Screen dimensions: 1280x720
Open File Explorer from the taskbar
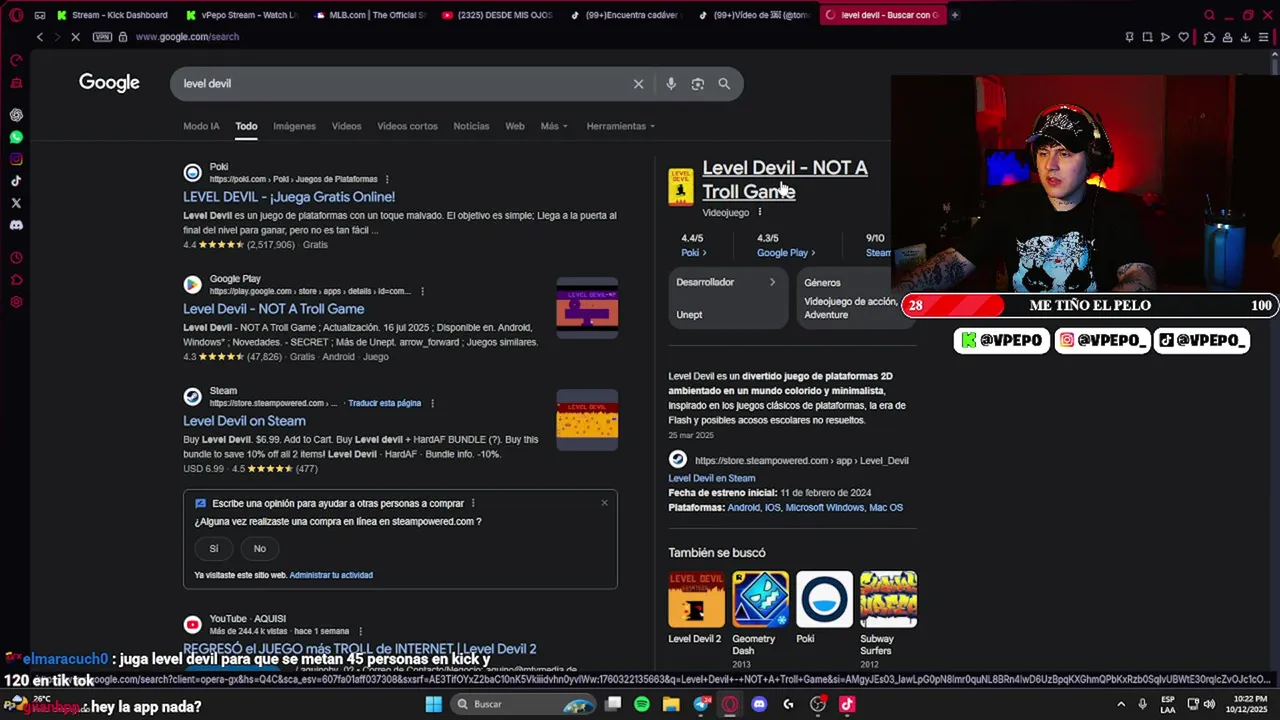[671, 704]
